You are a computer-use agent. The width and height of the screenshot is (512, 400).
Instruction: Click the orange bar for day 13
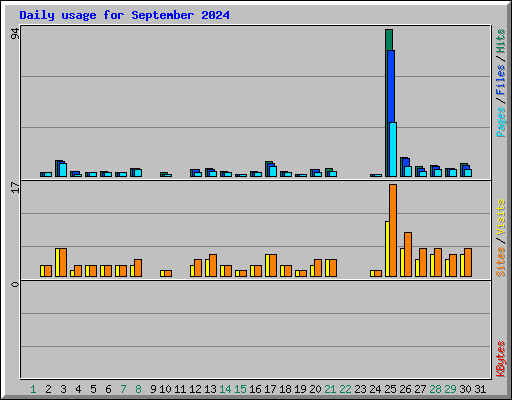tap(213, 265)
